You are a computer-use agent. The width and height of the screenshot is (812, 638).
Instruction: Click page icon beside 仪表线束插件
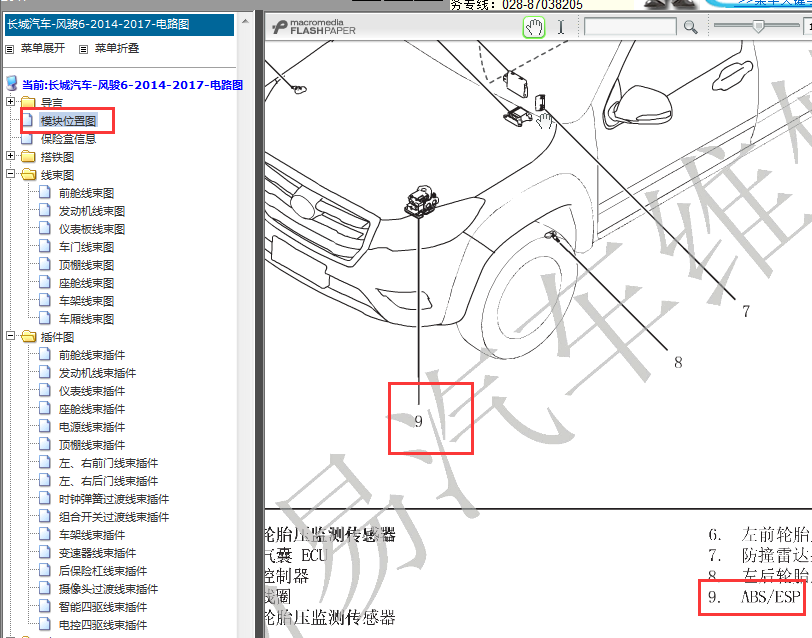[x=45, y=390]
